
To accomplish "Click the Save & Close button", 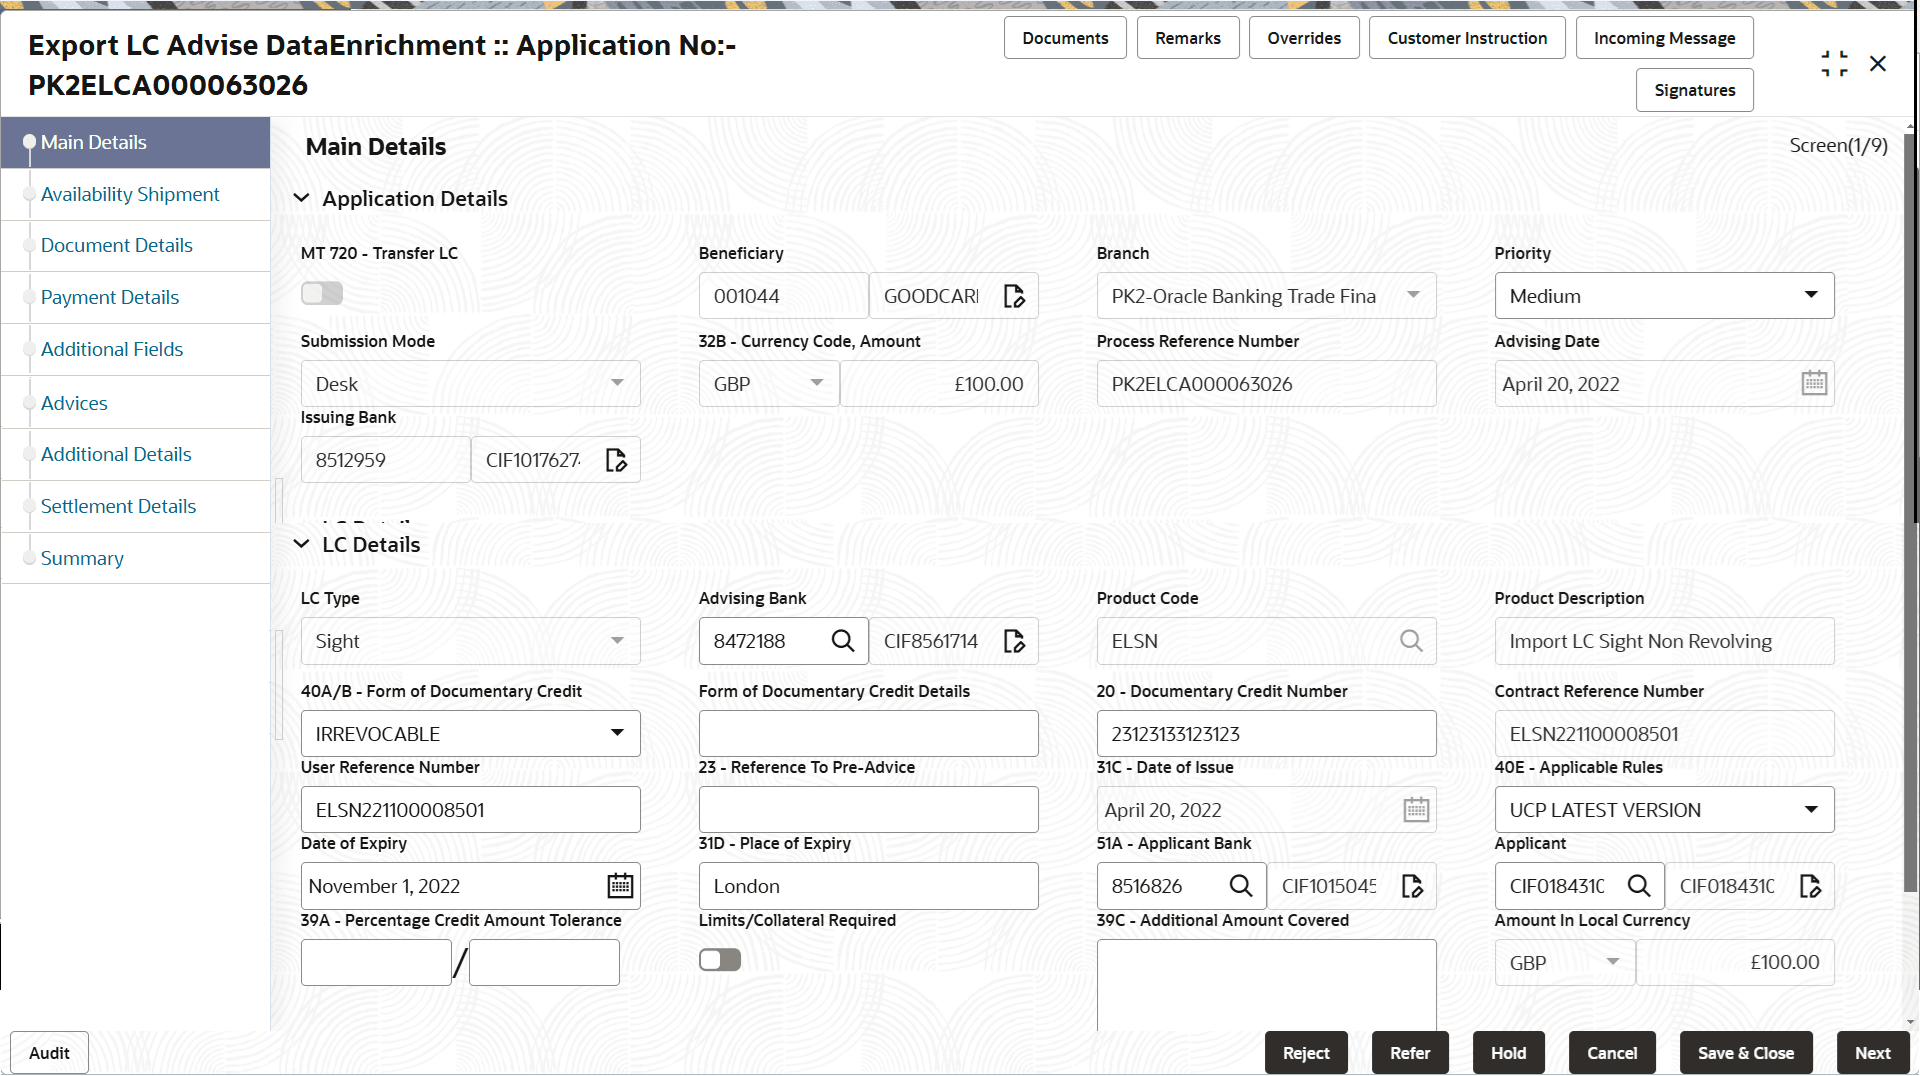I will (1744, 1052).
